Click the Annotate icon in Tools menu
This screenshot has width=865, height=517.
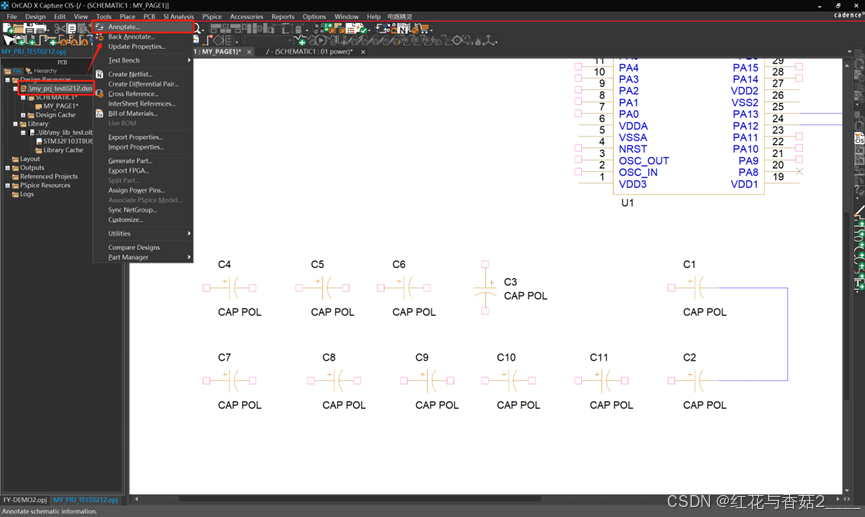click(x=99, y=26)
